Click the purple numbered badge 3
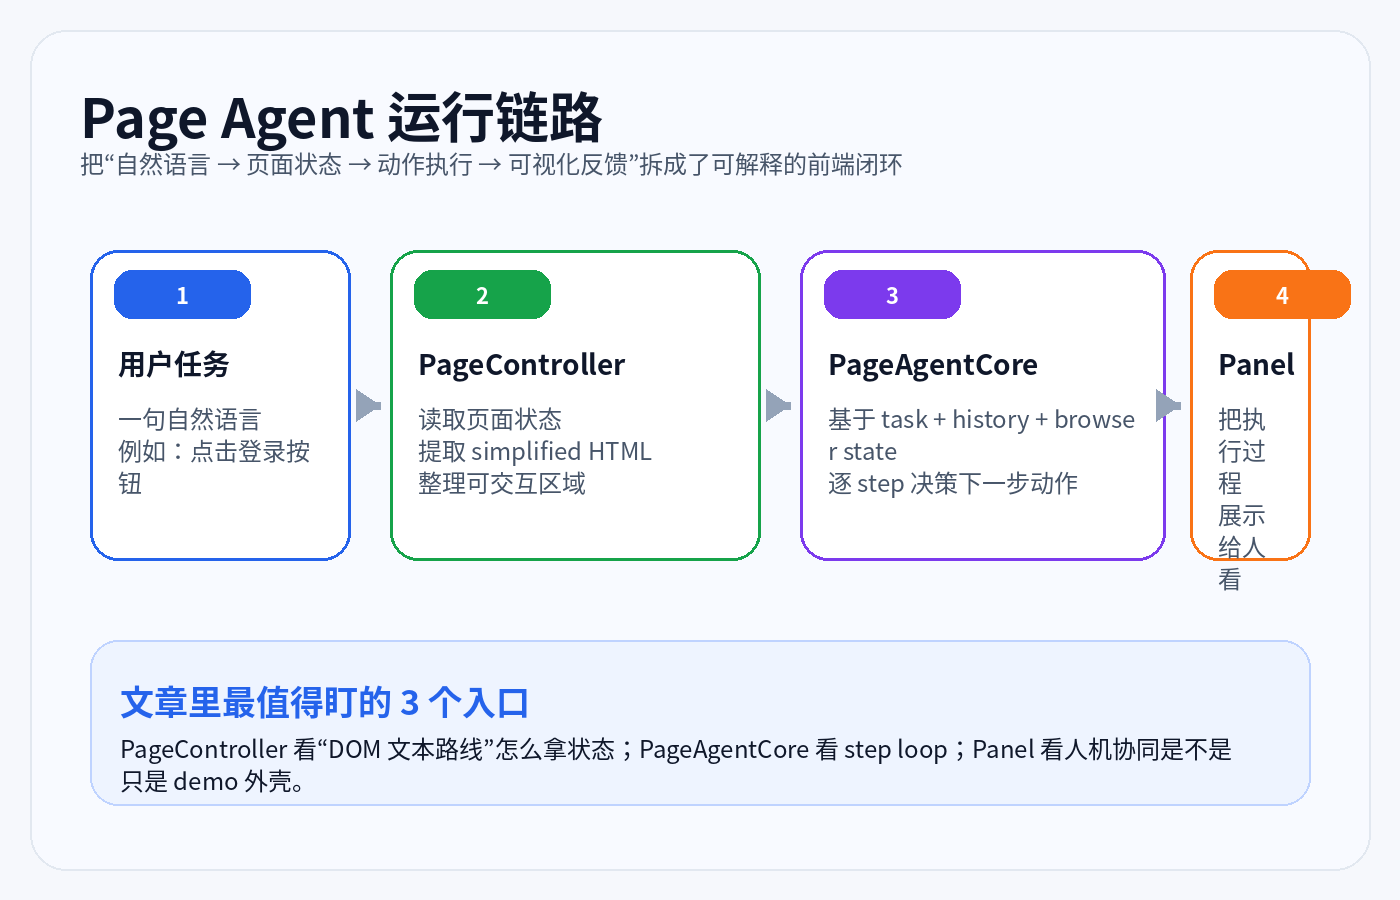The width and height of the screenshot is (1400, 900). pyautogui.click(x=892, y=294)
